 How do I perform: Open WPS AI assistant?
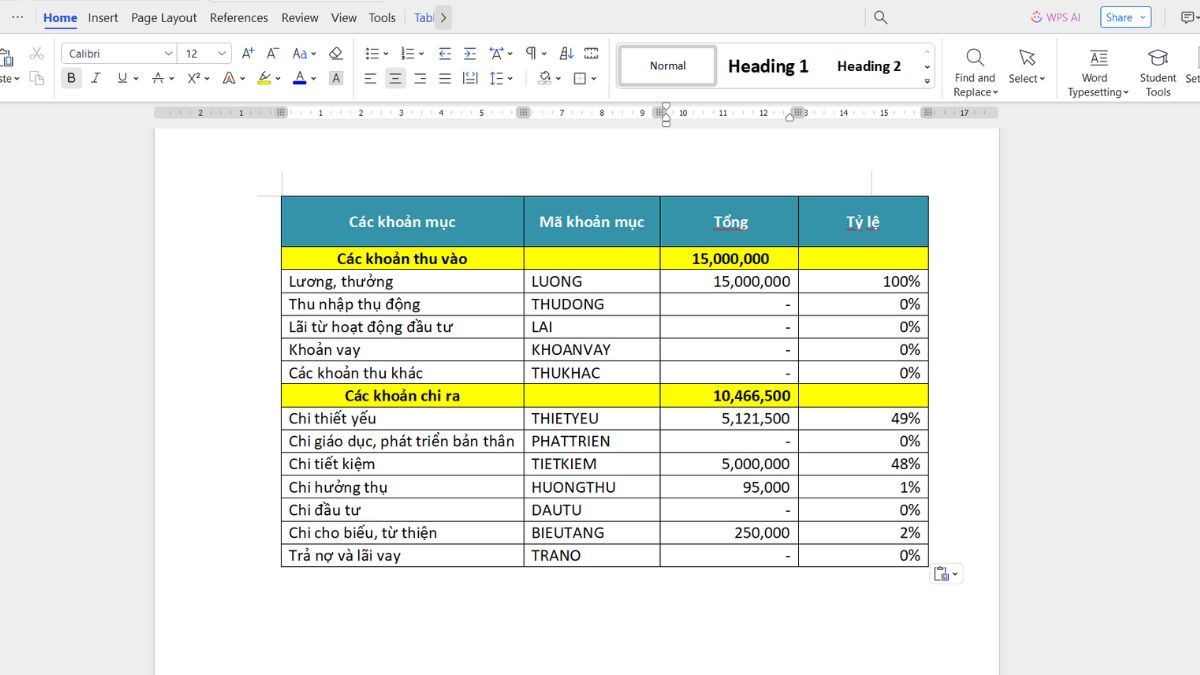[1056, 17]
